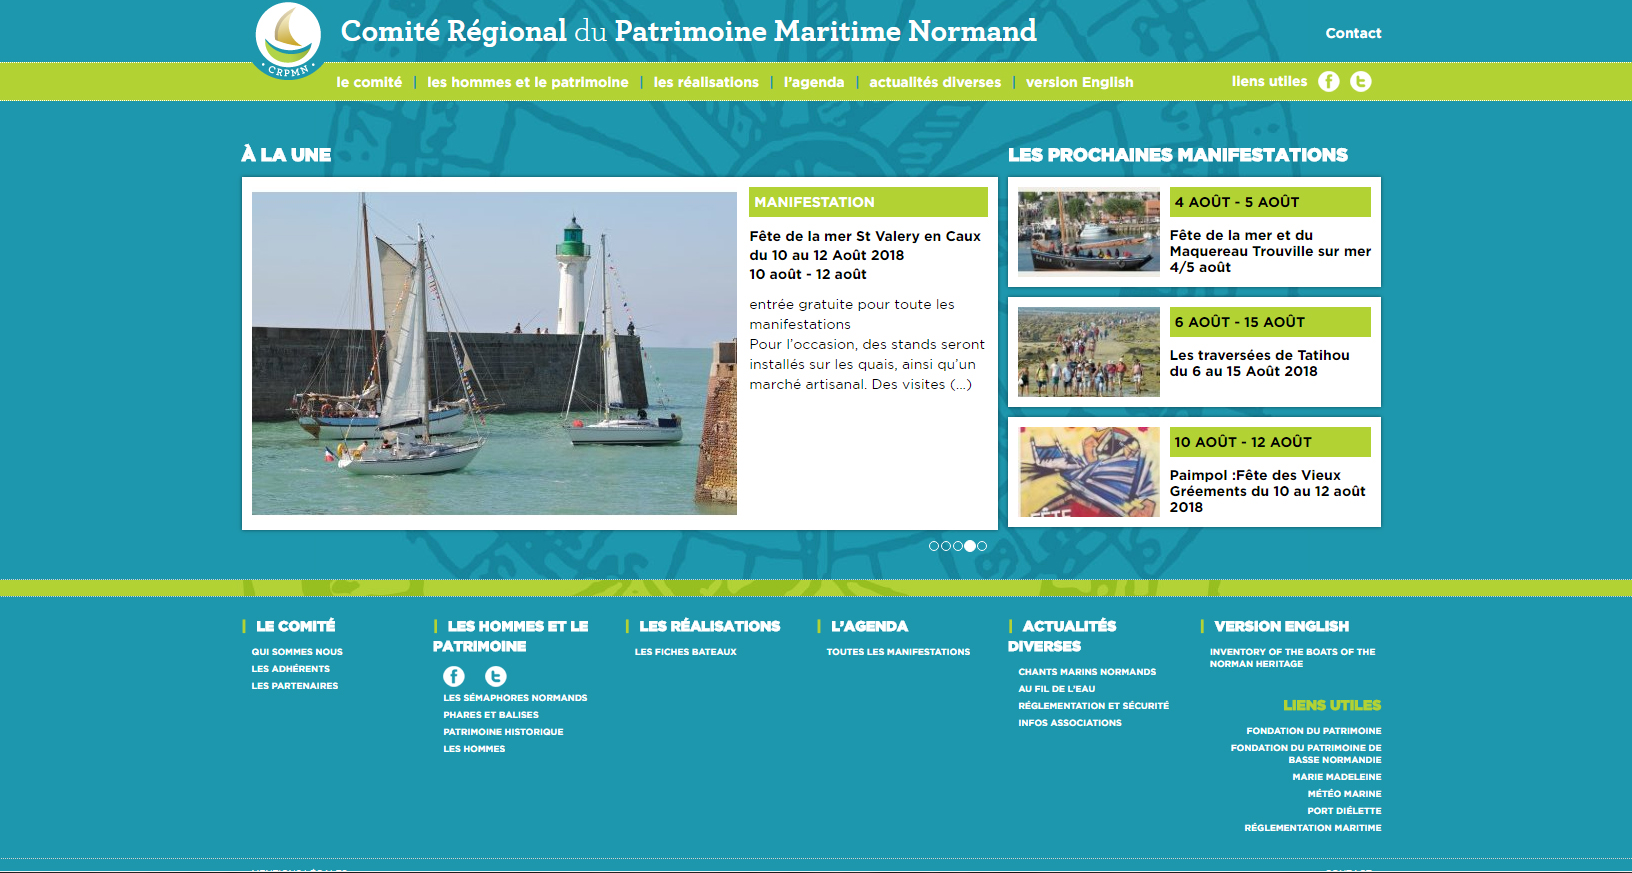Viewport: 1632px width, 873px height.
Task: Open the Trouville boat event thumbnail
Action: click(1089, 232)
